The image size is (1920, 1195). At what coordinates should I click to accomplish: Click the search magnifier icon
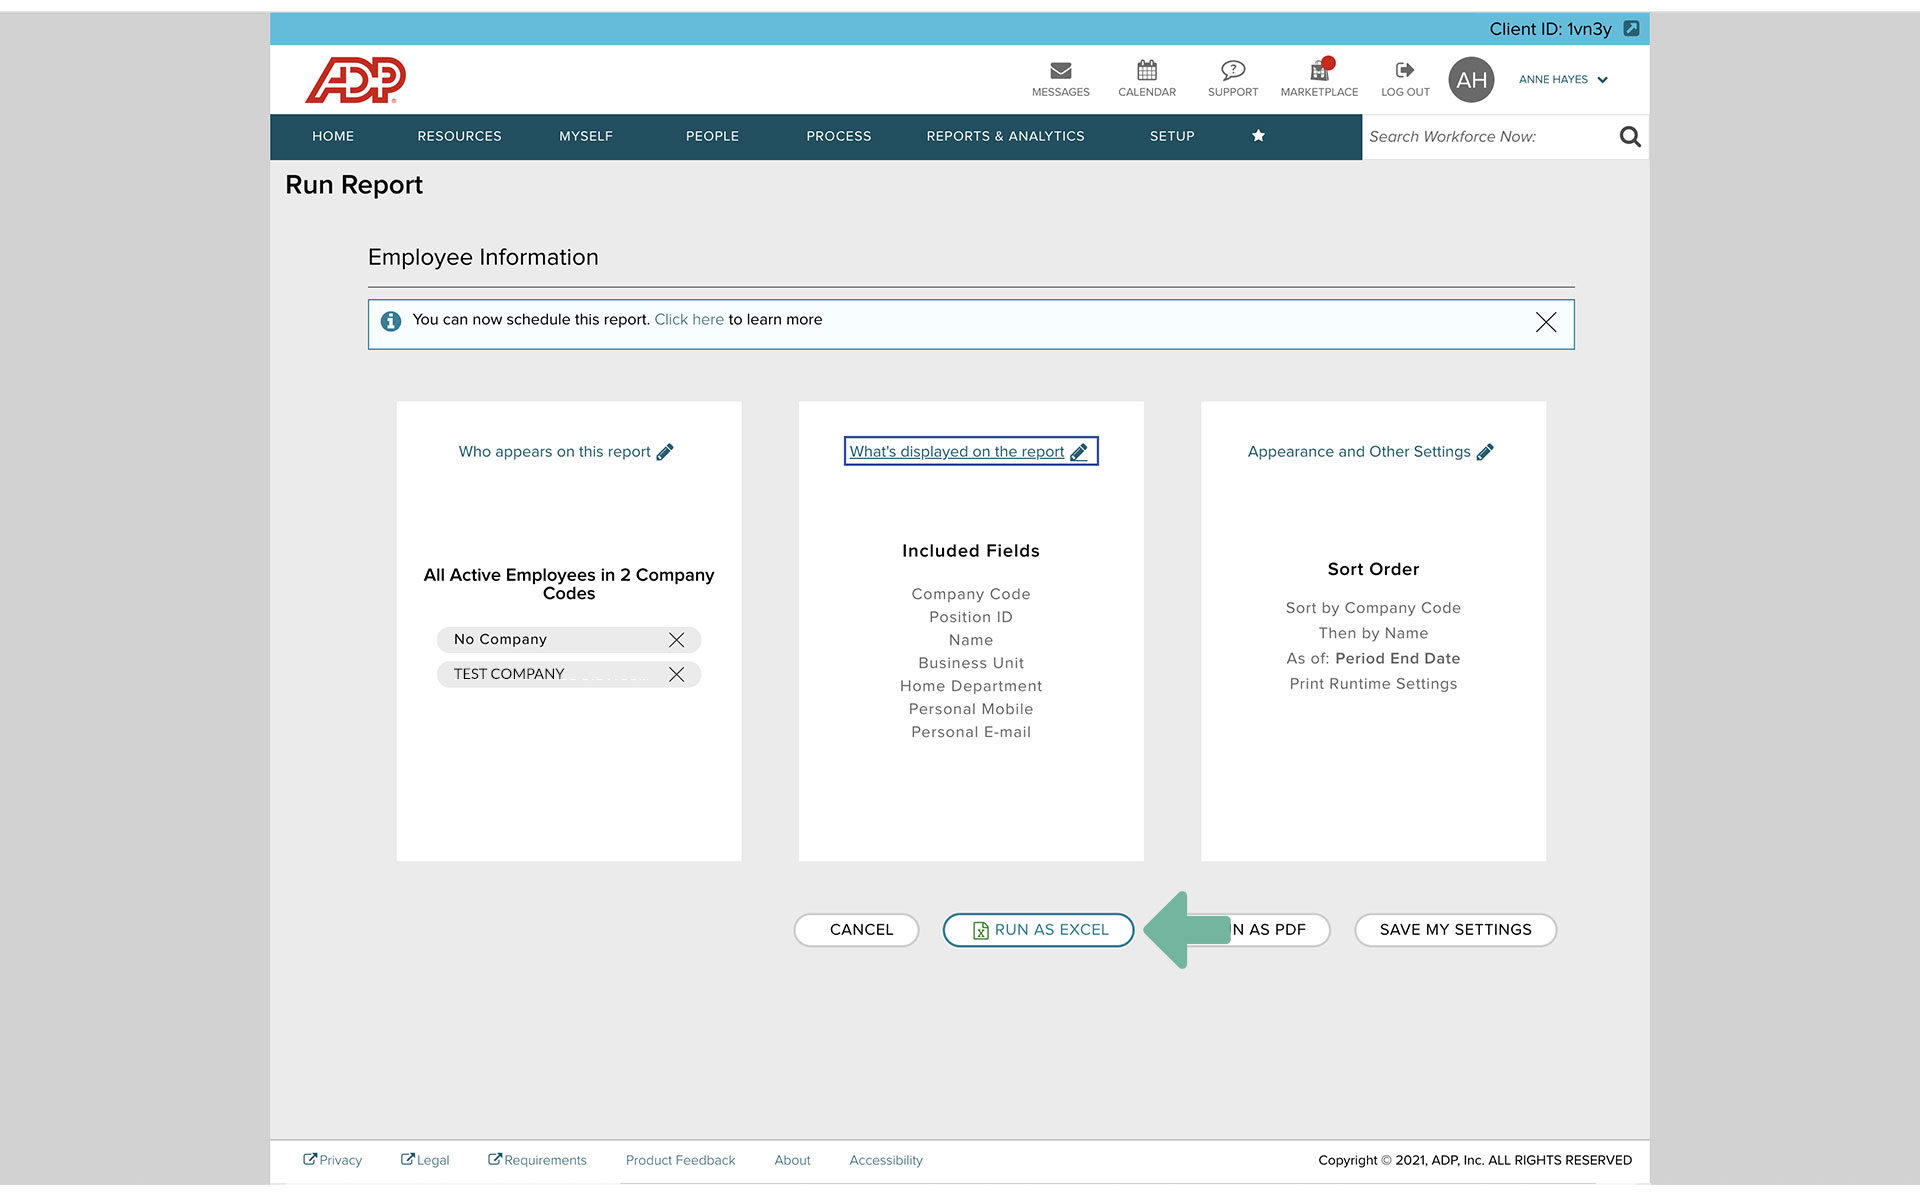(x=1630, y=136)
